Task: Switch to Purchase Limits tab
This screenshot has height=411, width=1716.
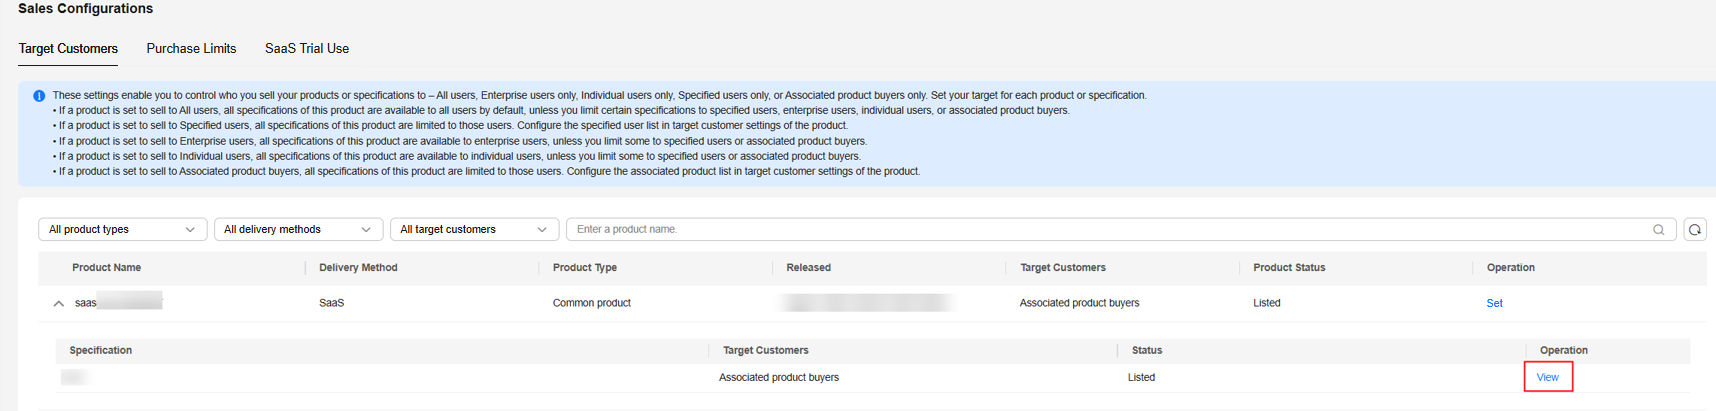Action: pos(191,49)
